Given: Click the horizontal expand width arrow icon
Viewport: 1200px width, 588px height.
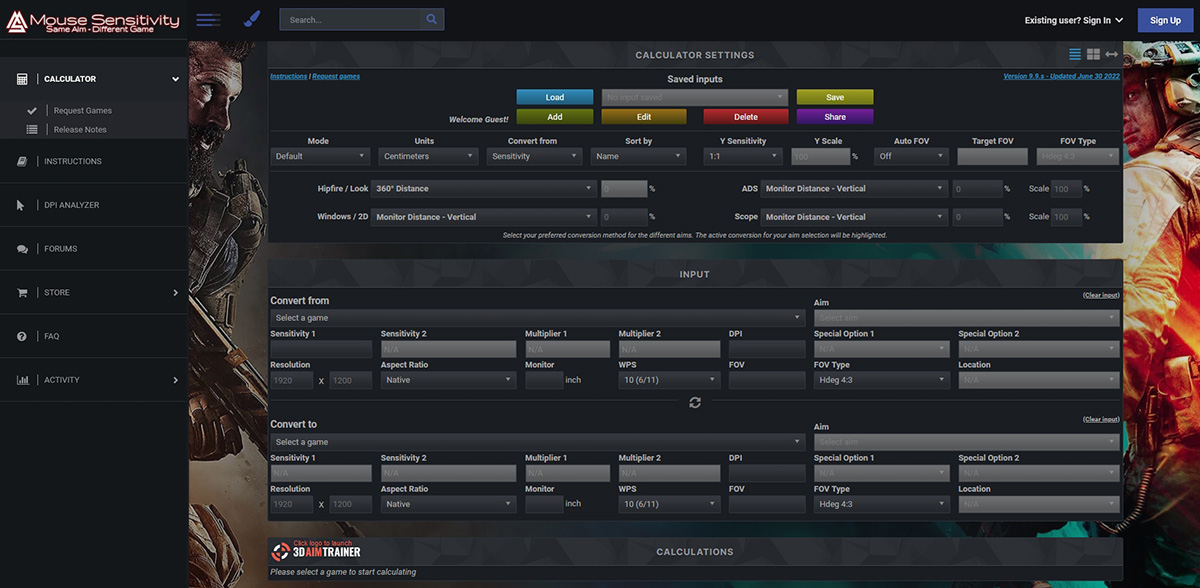Looking at the screenshot, I should 1111,54.
